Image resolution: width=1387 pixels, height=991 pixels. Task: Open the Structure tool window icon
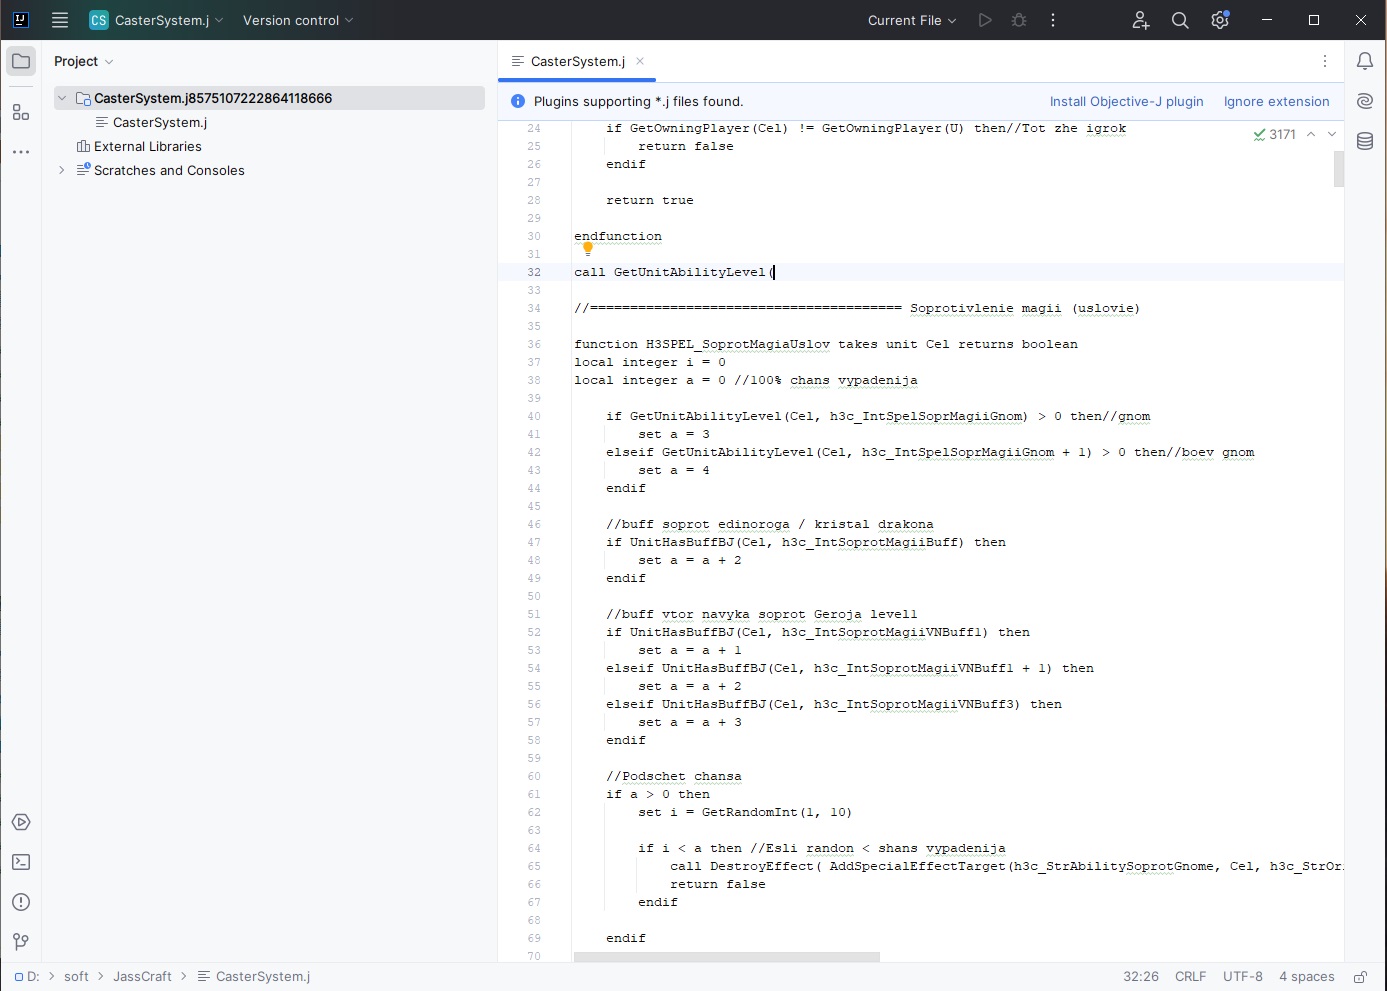coord(21,113)
